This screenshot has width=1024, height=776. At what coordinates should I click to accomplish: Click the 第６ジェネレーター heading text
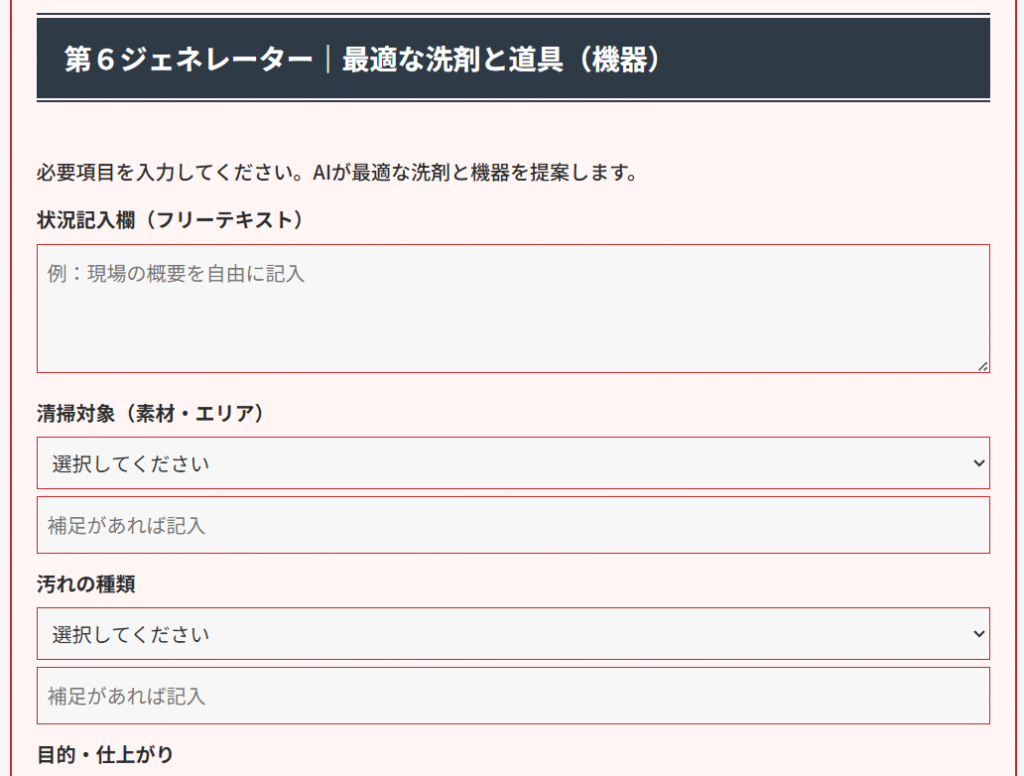tap(188, 60)
